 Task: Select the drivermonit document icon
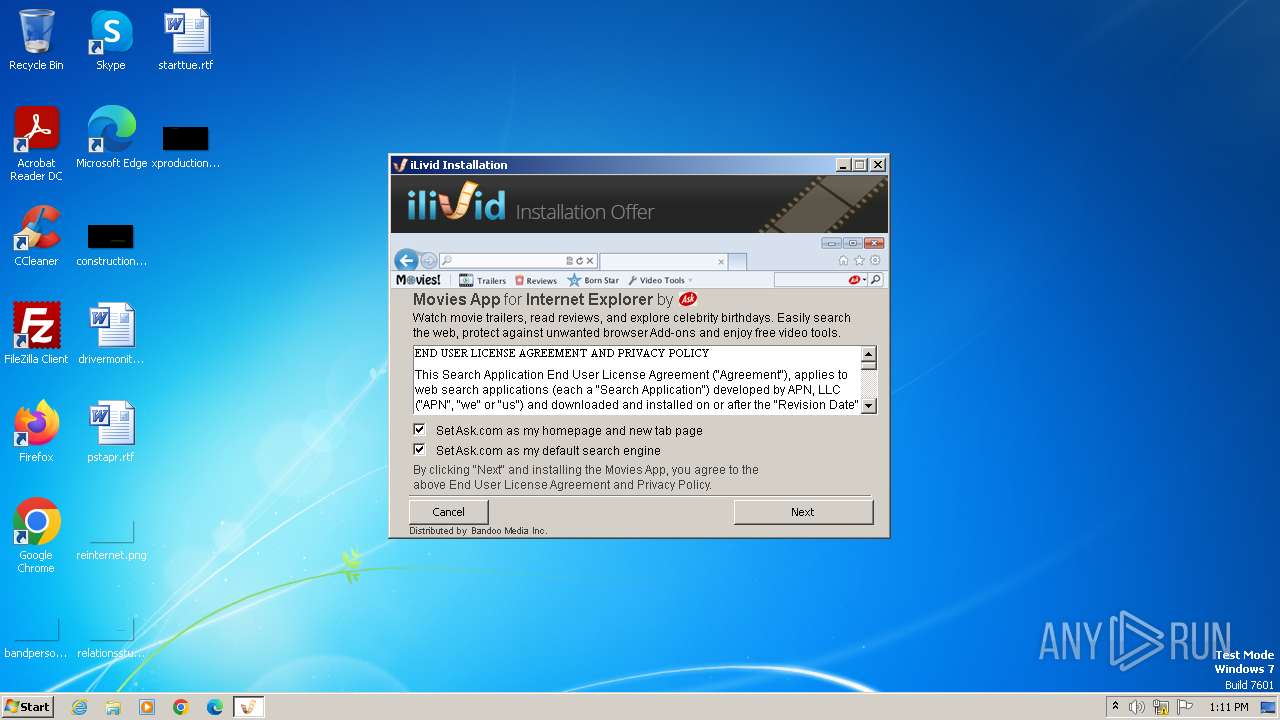111,333
